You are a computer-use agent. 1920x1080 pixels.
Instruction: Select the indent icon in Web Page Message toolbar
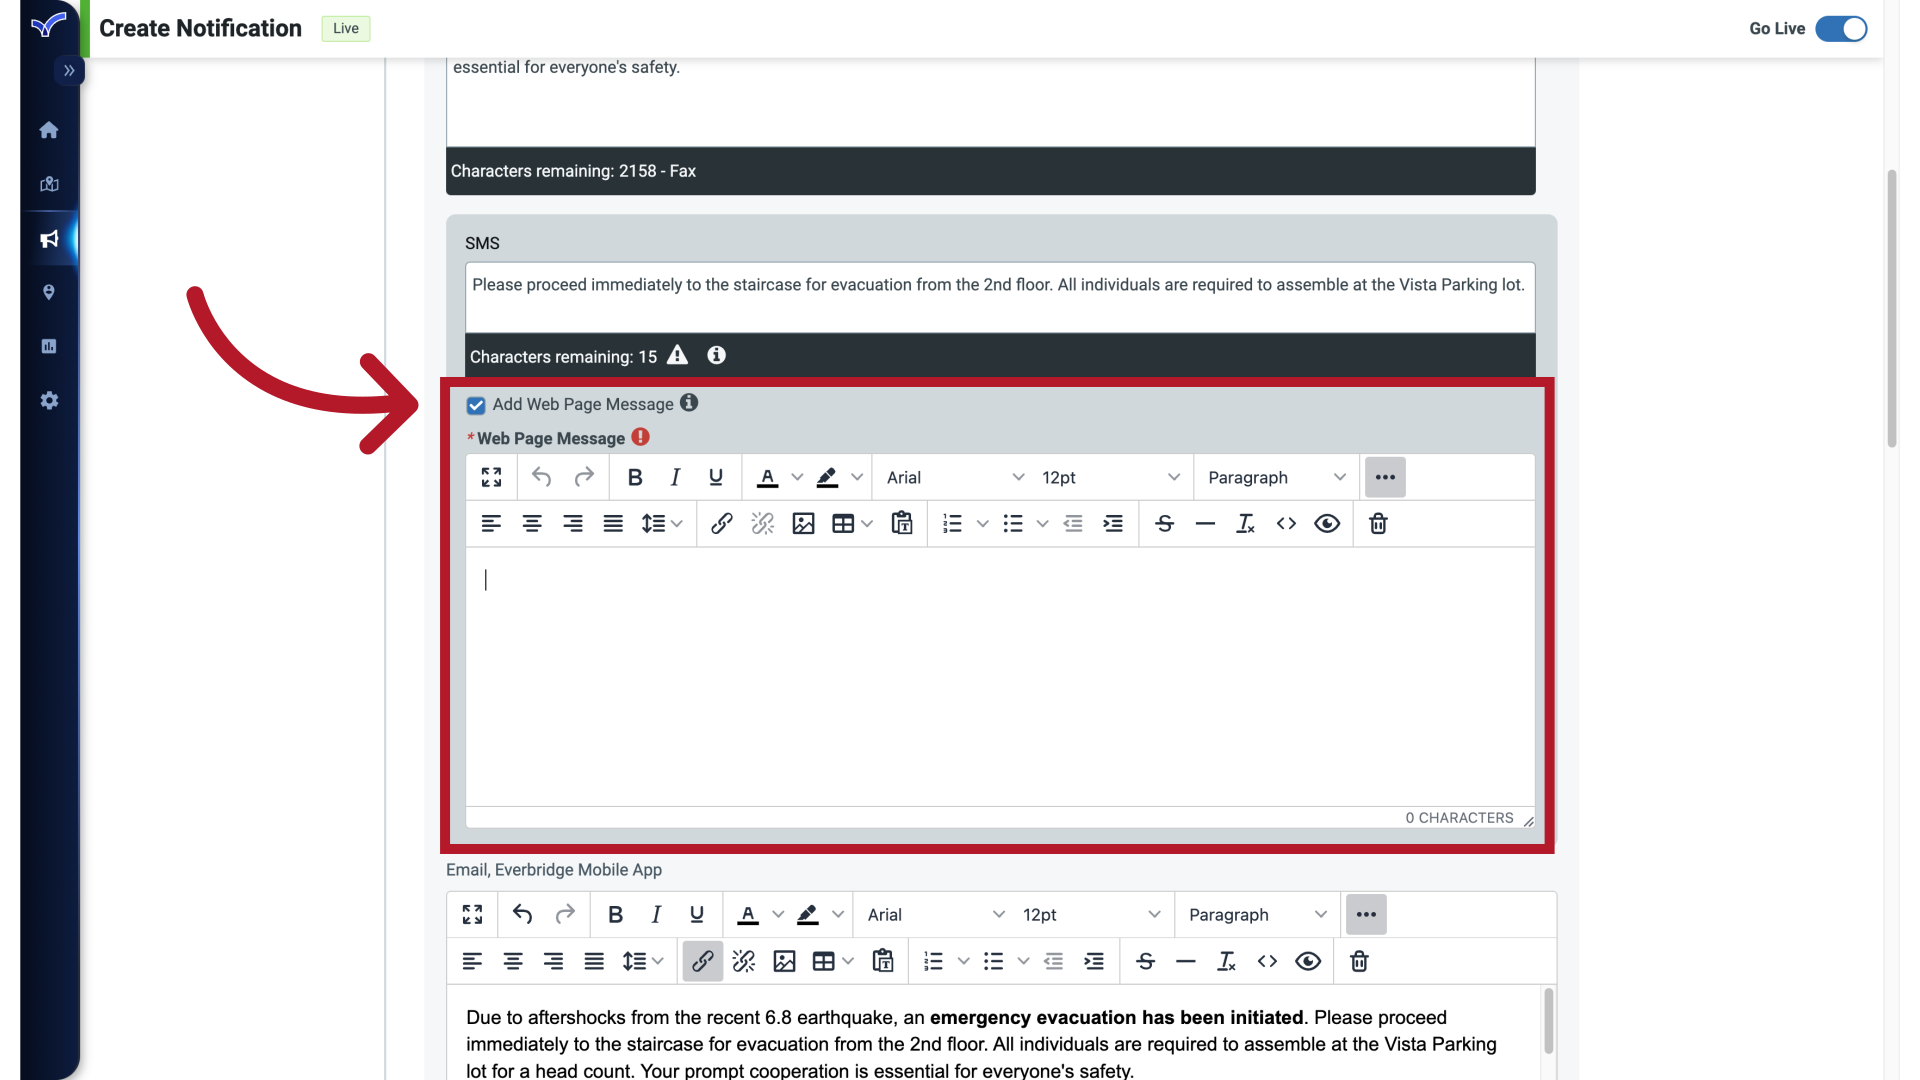[1112, 524]
